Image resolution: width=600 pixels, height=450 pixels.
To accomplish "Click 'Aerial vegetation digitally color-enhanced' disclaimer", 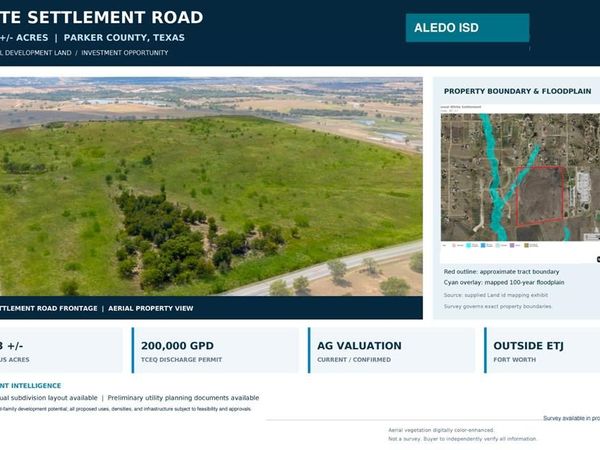I will (x=441, y=430).
